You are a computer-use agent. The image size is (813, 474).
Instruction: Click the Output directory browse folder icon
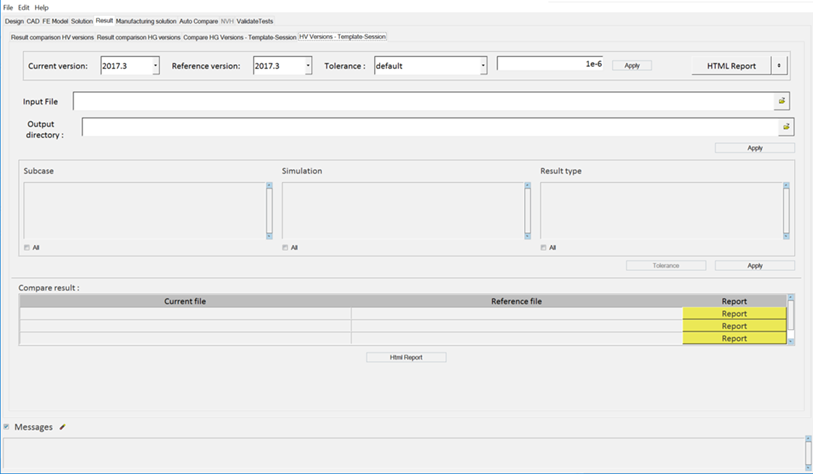click(786, 127)
